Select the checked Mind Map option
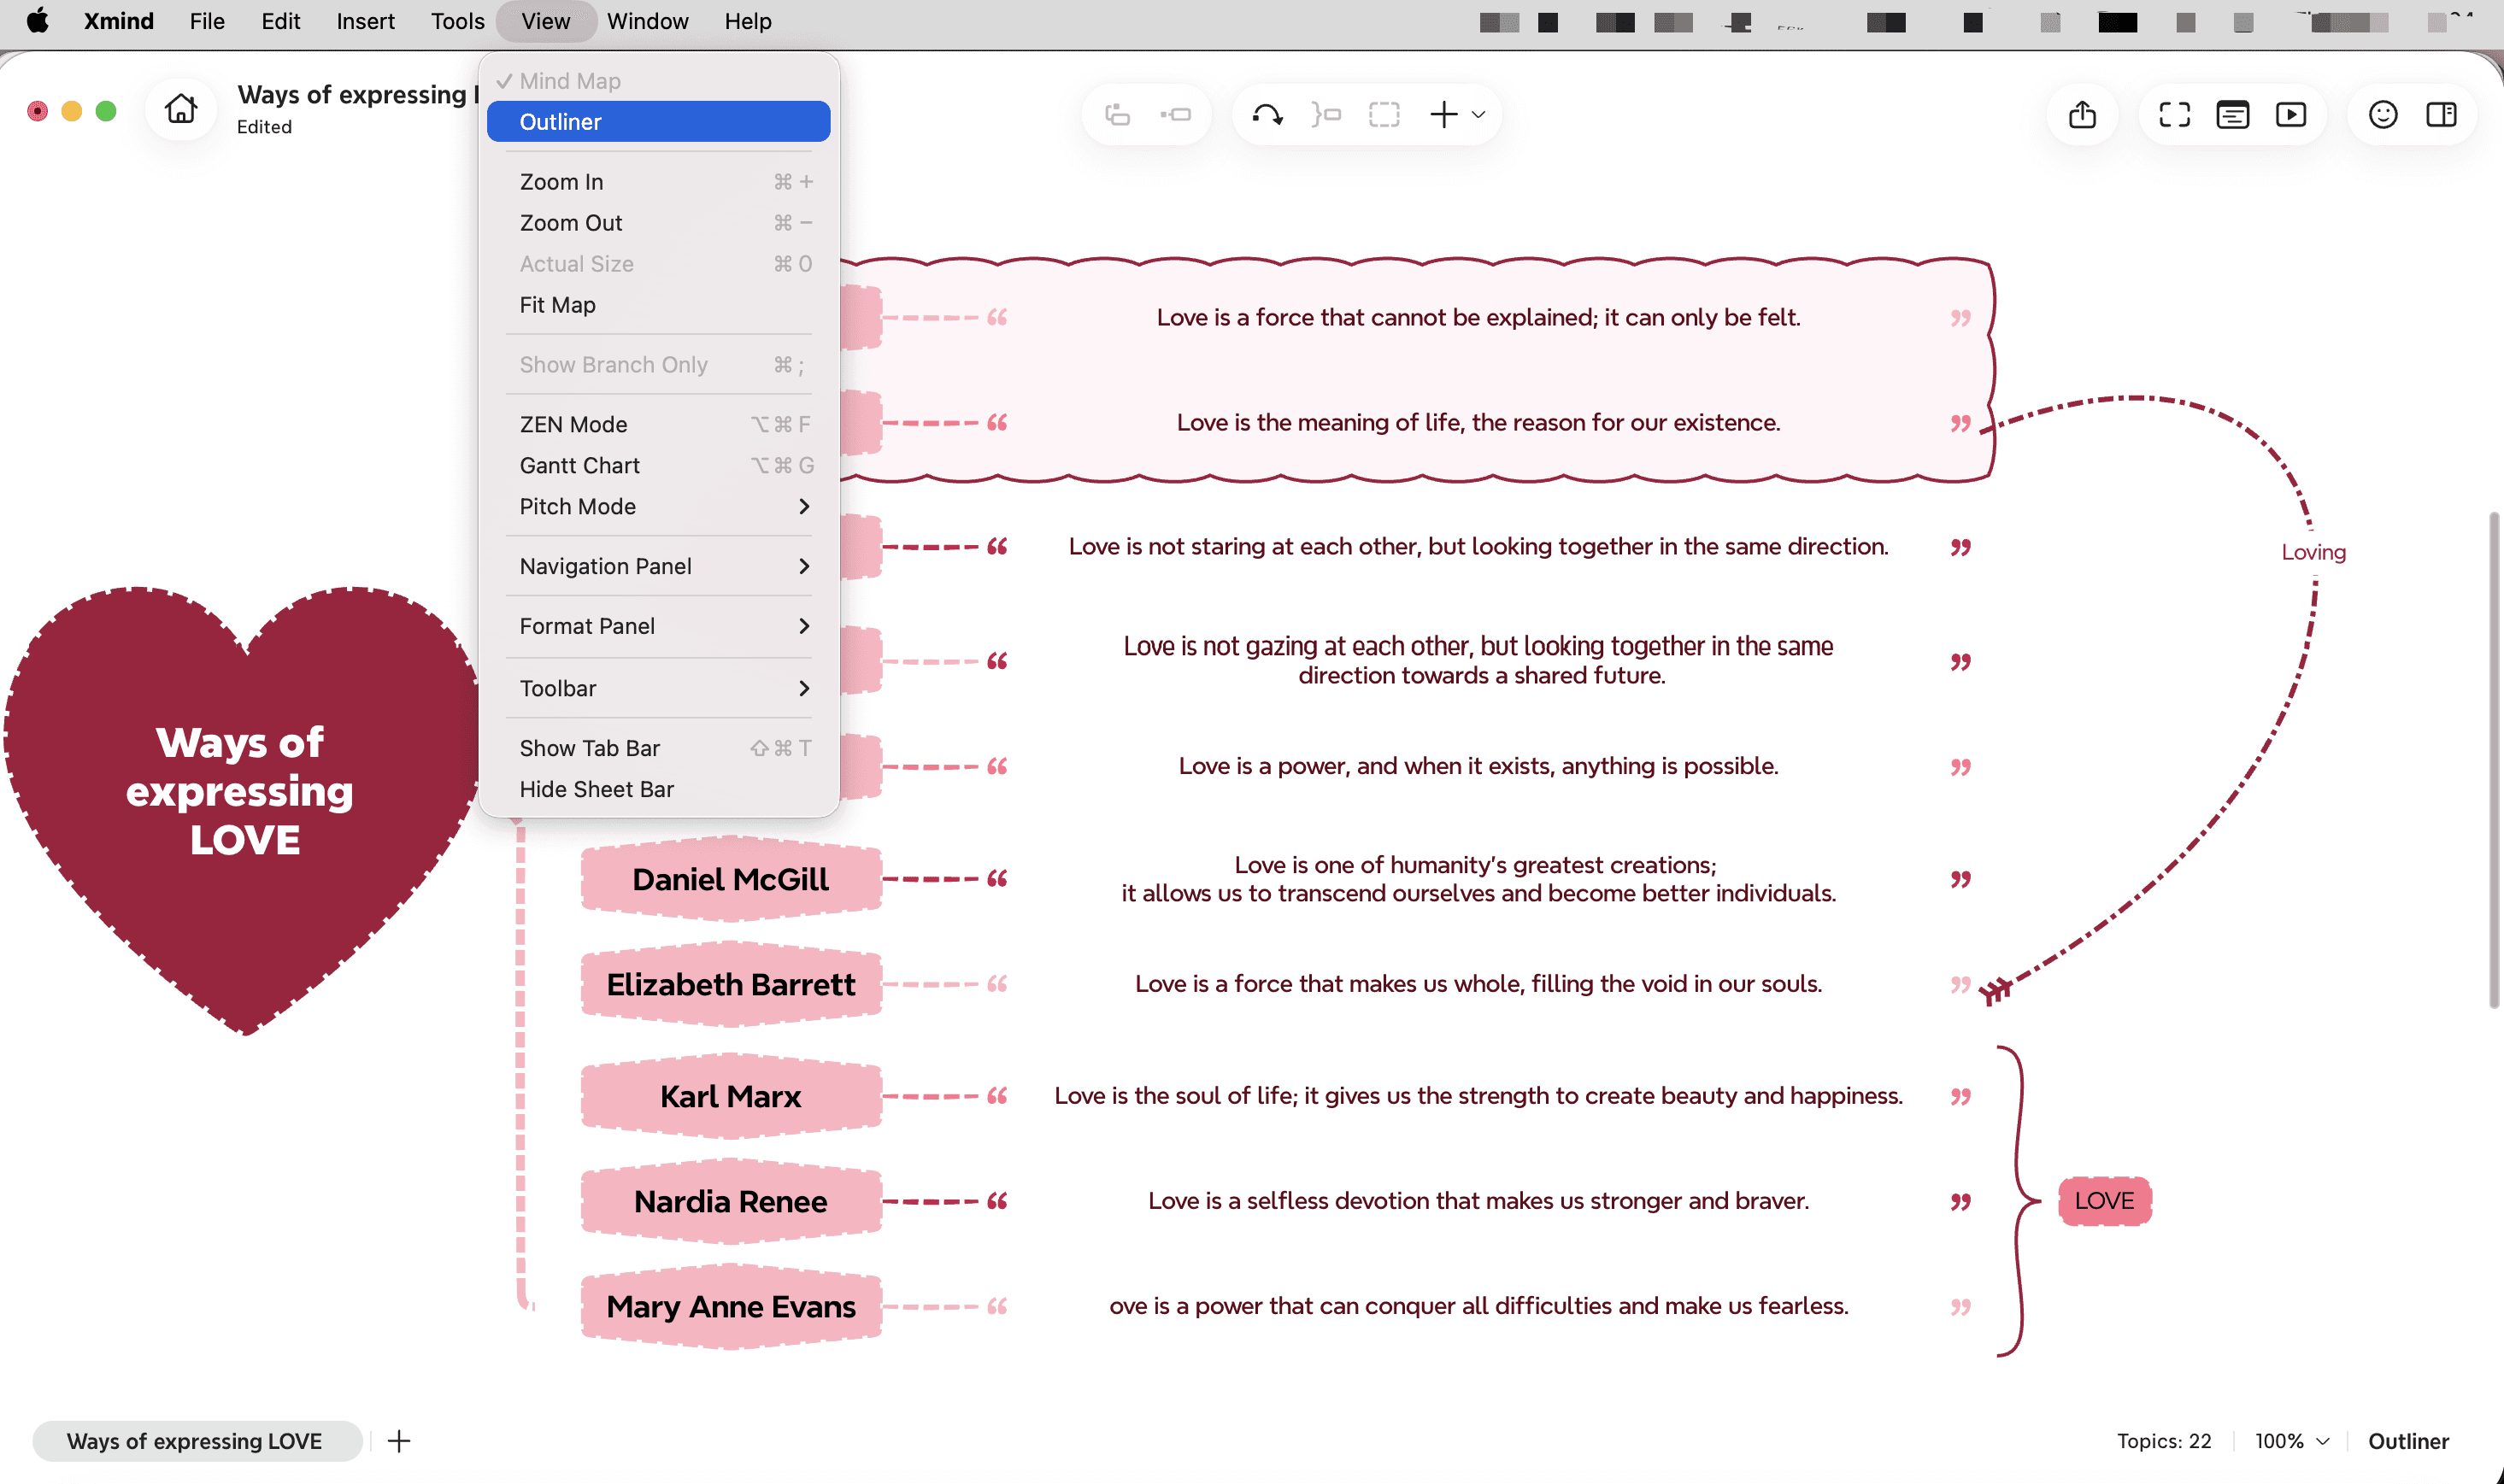Image resolution: width=2504 pixels, height=1484 pixels. point(658,81)
